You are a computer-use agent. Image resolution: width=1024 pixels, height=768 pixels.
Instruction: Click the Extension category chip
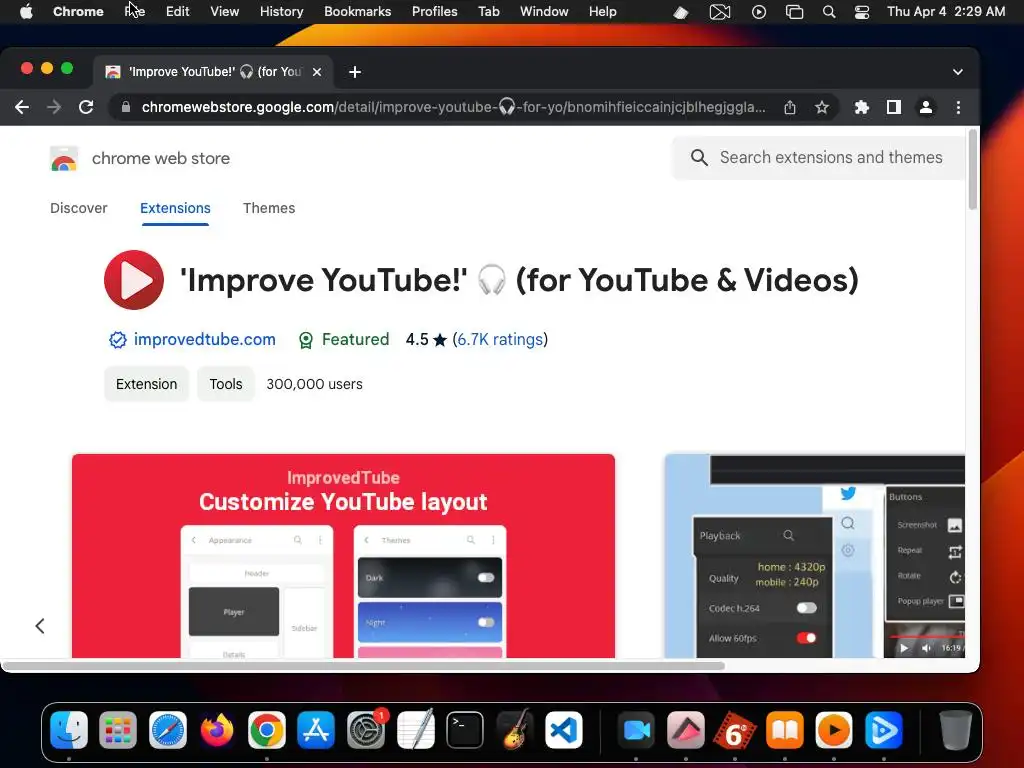click(x=146, y=384)
